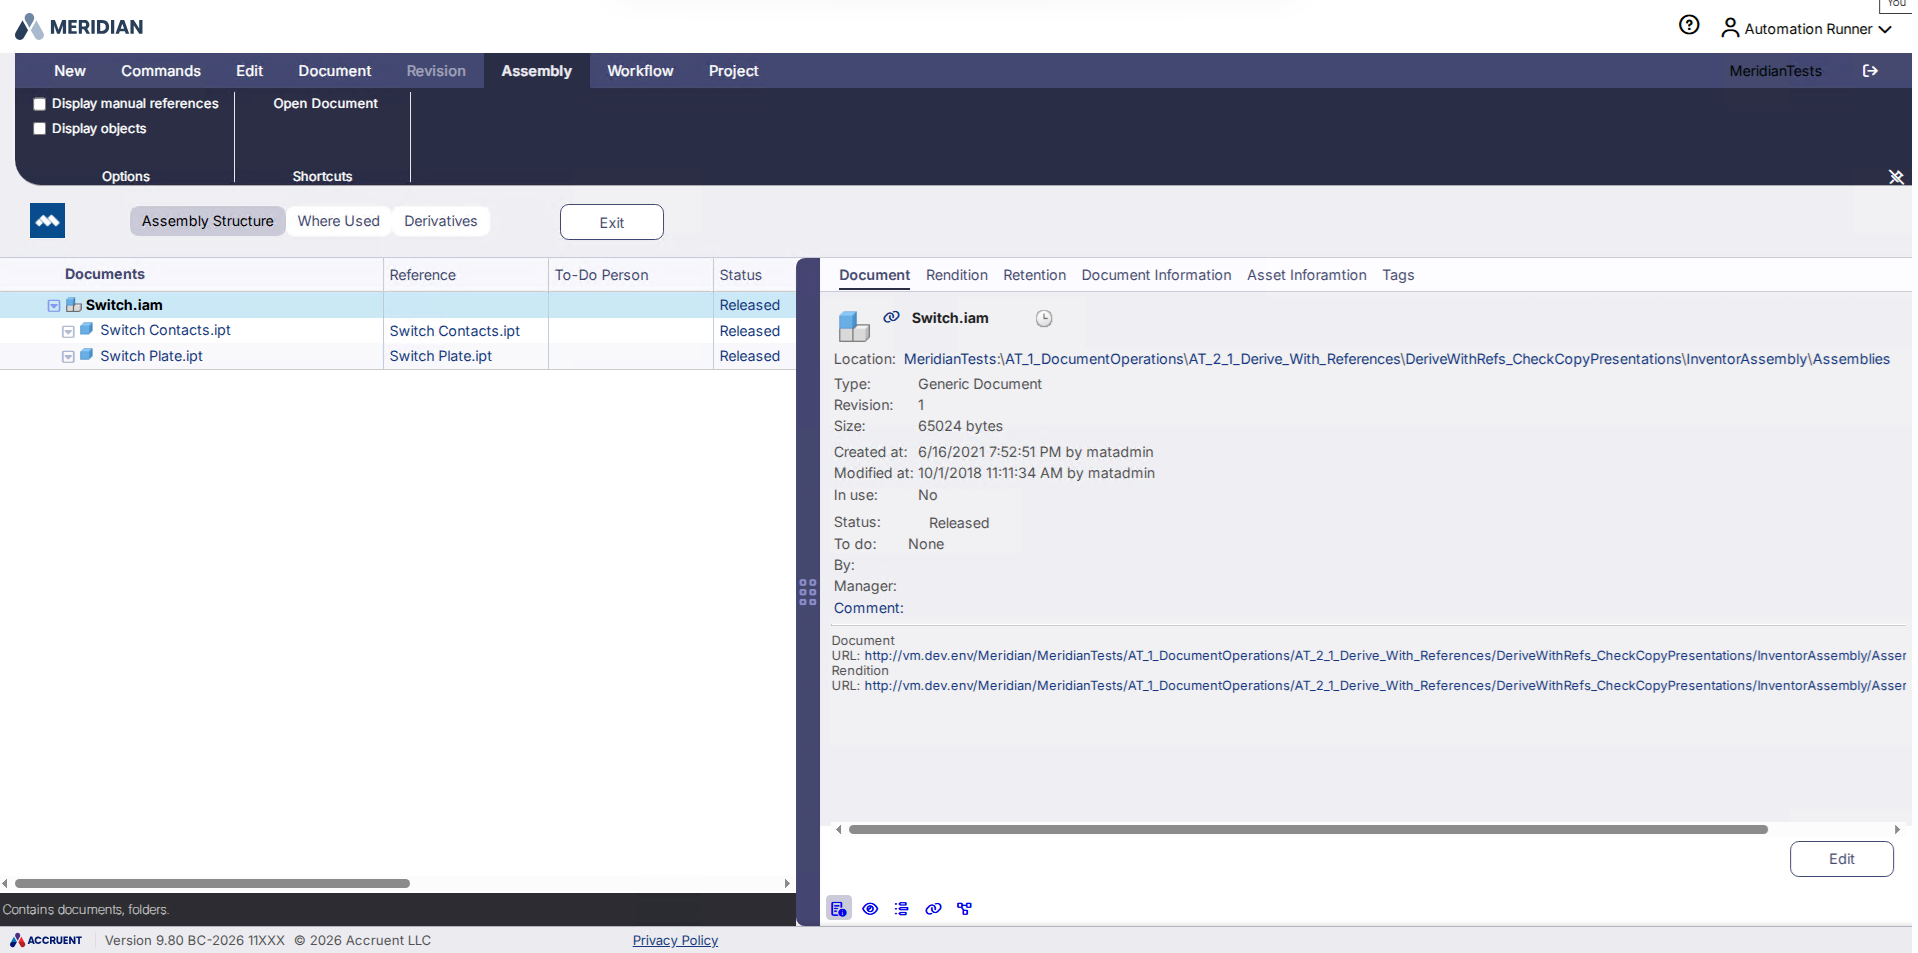
Task: Toggle the Switch Contacts.ipt tree expander
Action: tap(68, 331)
